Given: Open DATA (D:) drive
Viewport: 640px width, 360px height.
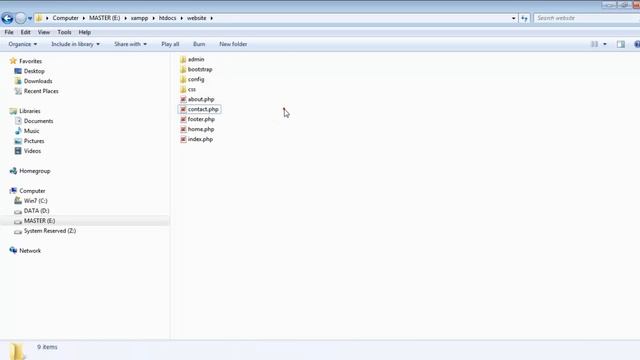Looking at the screenshot, I should point(36,211).
